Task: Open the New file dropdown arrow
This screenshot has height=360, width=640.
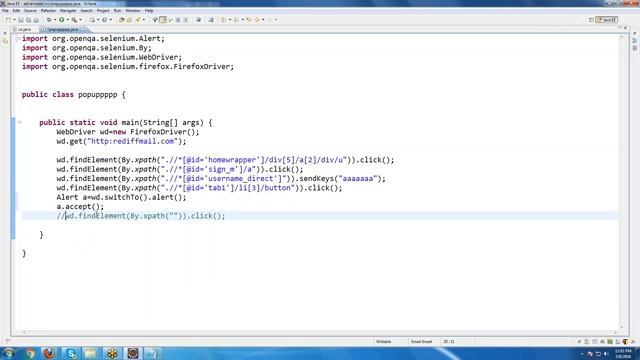Action: pos(15,20)
